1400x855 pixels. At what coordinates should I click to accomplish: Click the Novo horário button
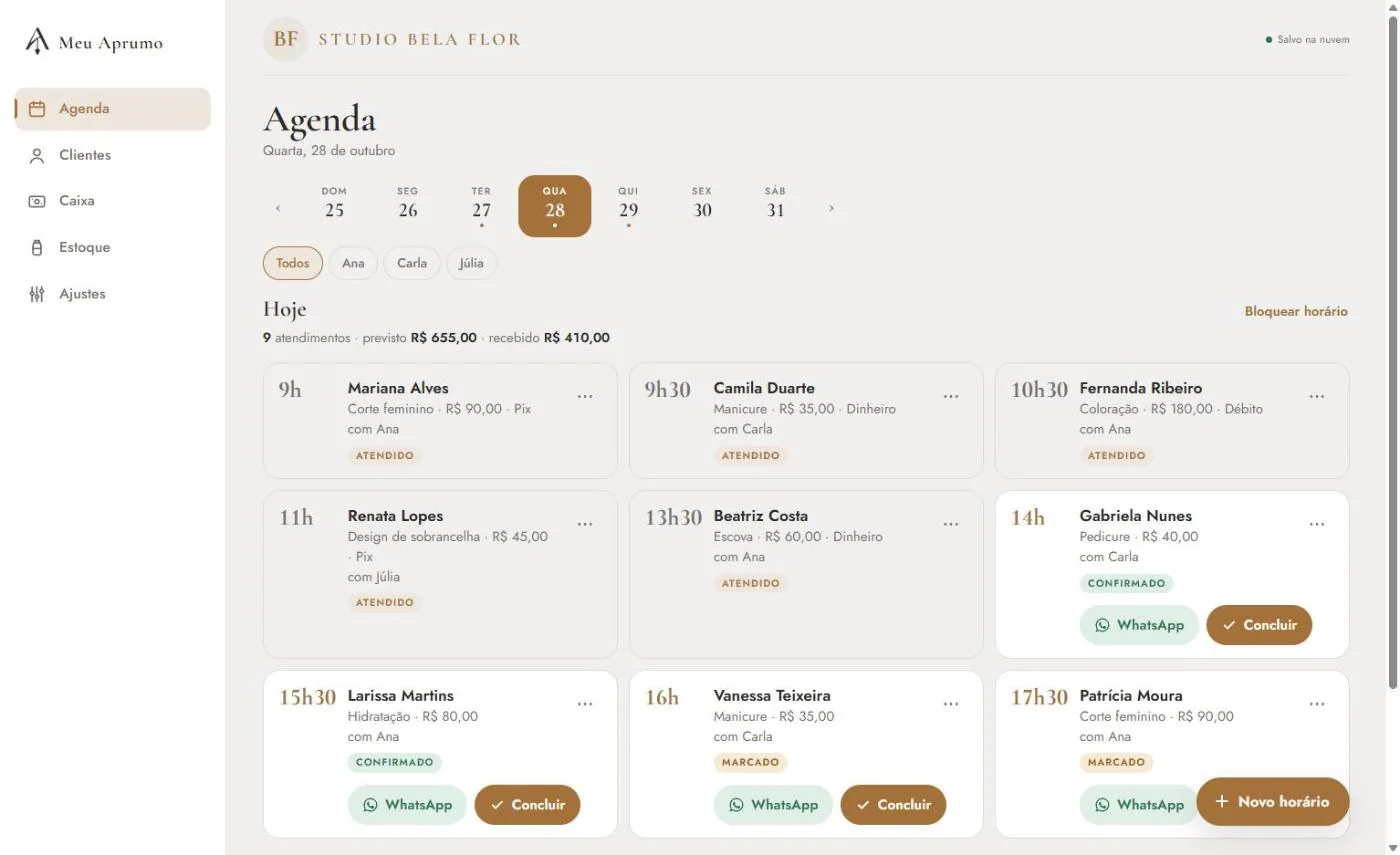1273,802
